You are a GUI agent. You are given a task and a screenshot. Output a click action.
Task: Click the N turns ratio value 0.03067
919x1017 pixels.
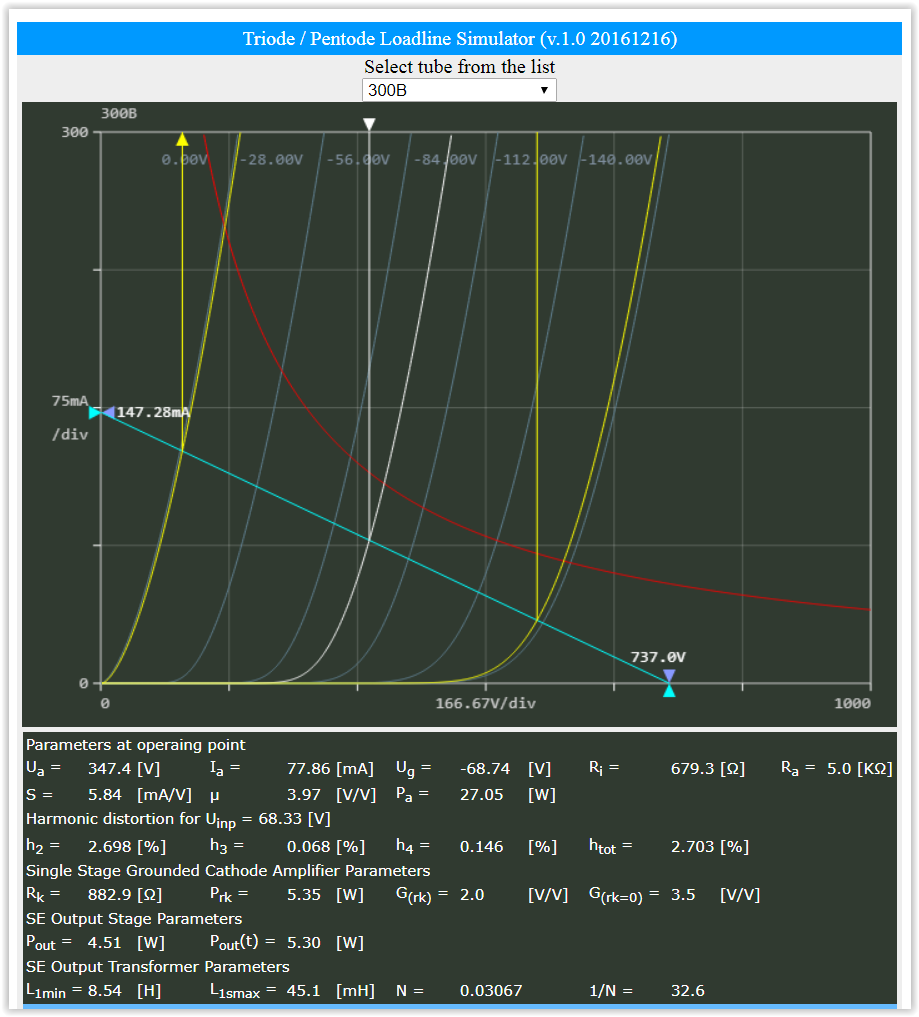coord(491,990)
